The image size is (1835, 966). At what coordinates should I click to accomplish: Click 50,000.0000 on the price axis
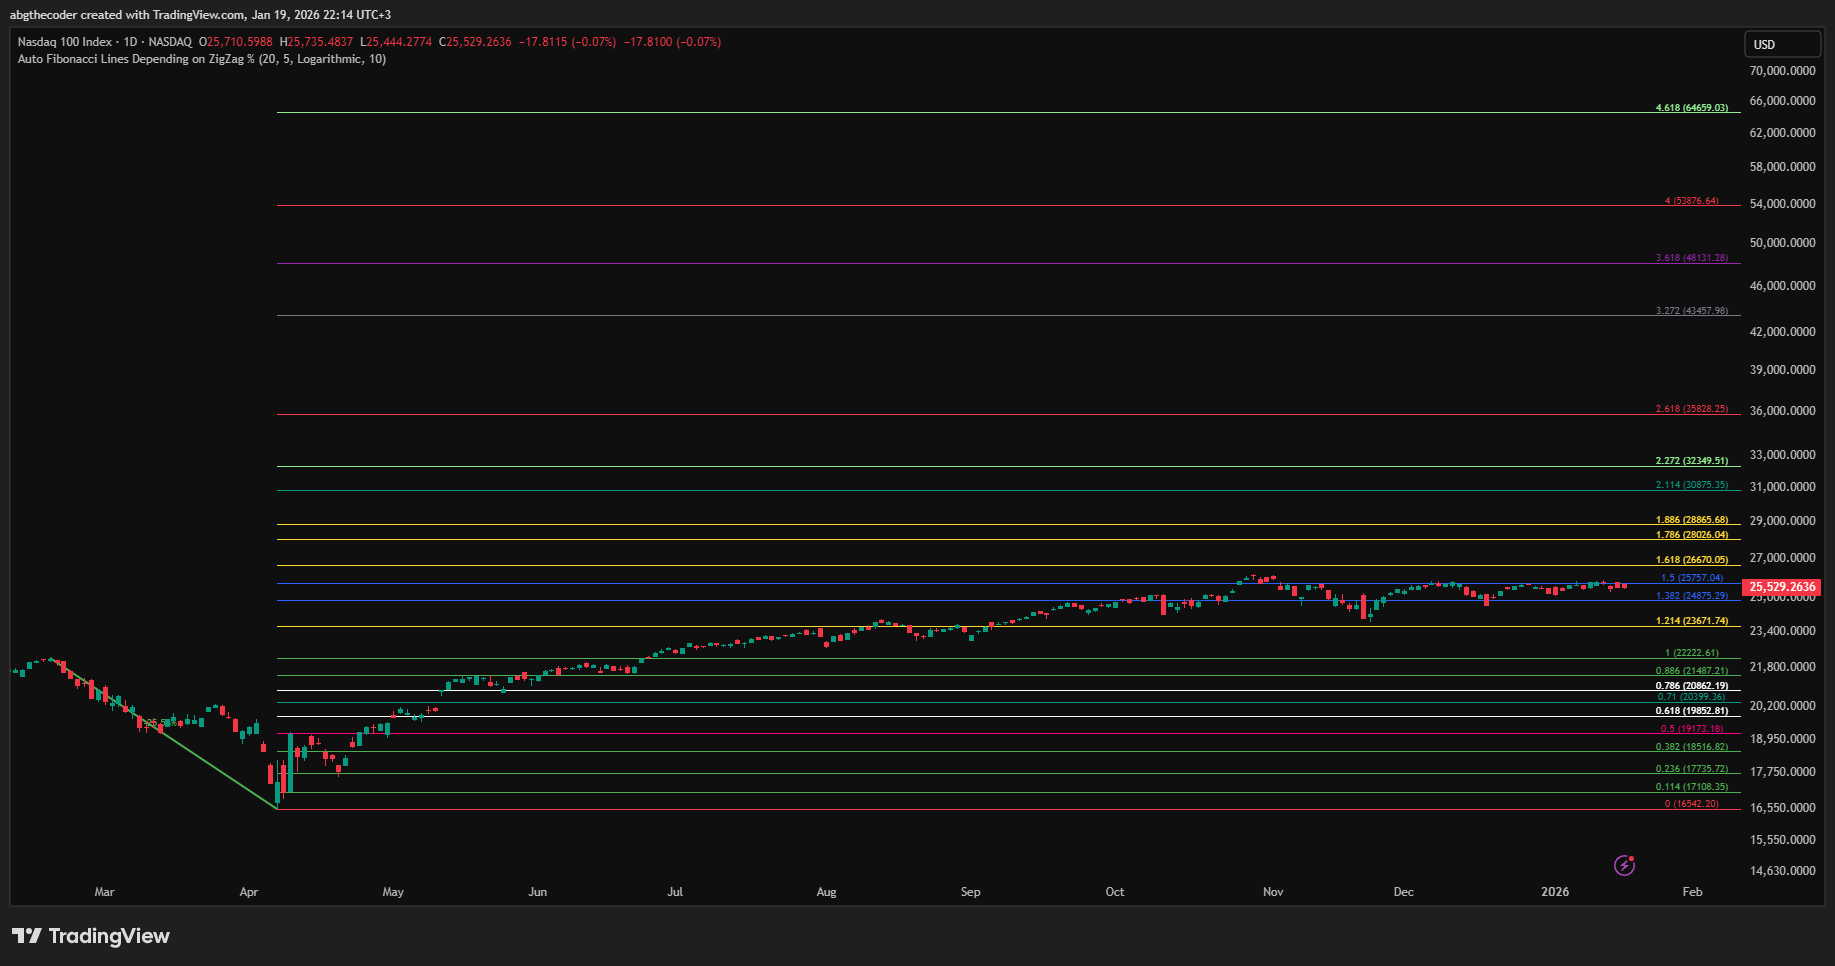tap(1782, 243)
